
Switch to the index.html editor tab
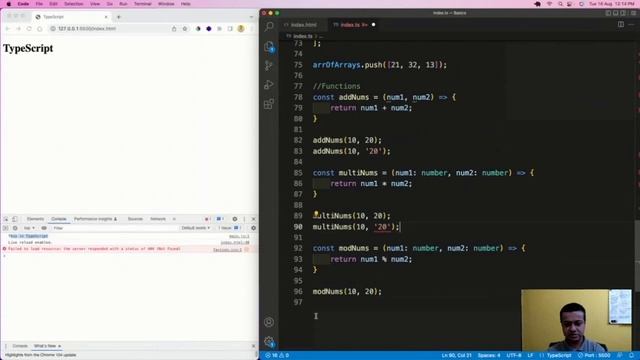pyautogui.click(x=303, y=25)
